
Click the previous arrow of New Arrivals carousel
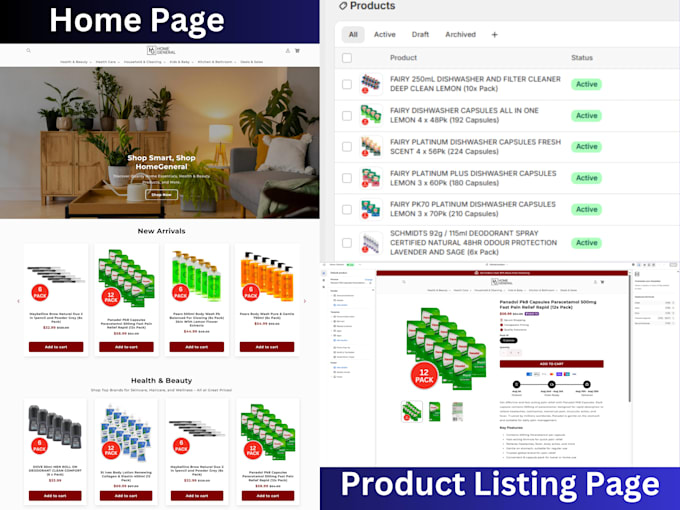pyautogui.click(x=18, y=301)
